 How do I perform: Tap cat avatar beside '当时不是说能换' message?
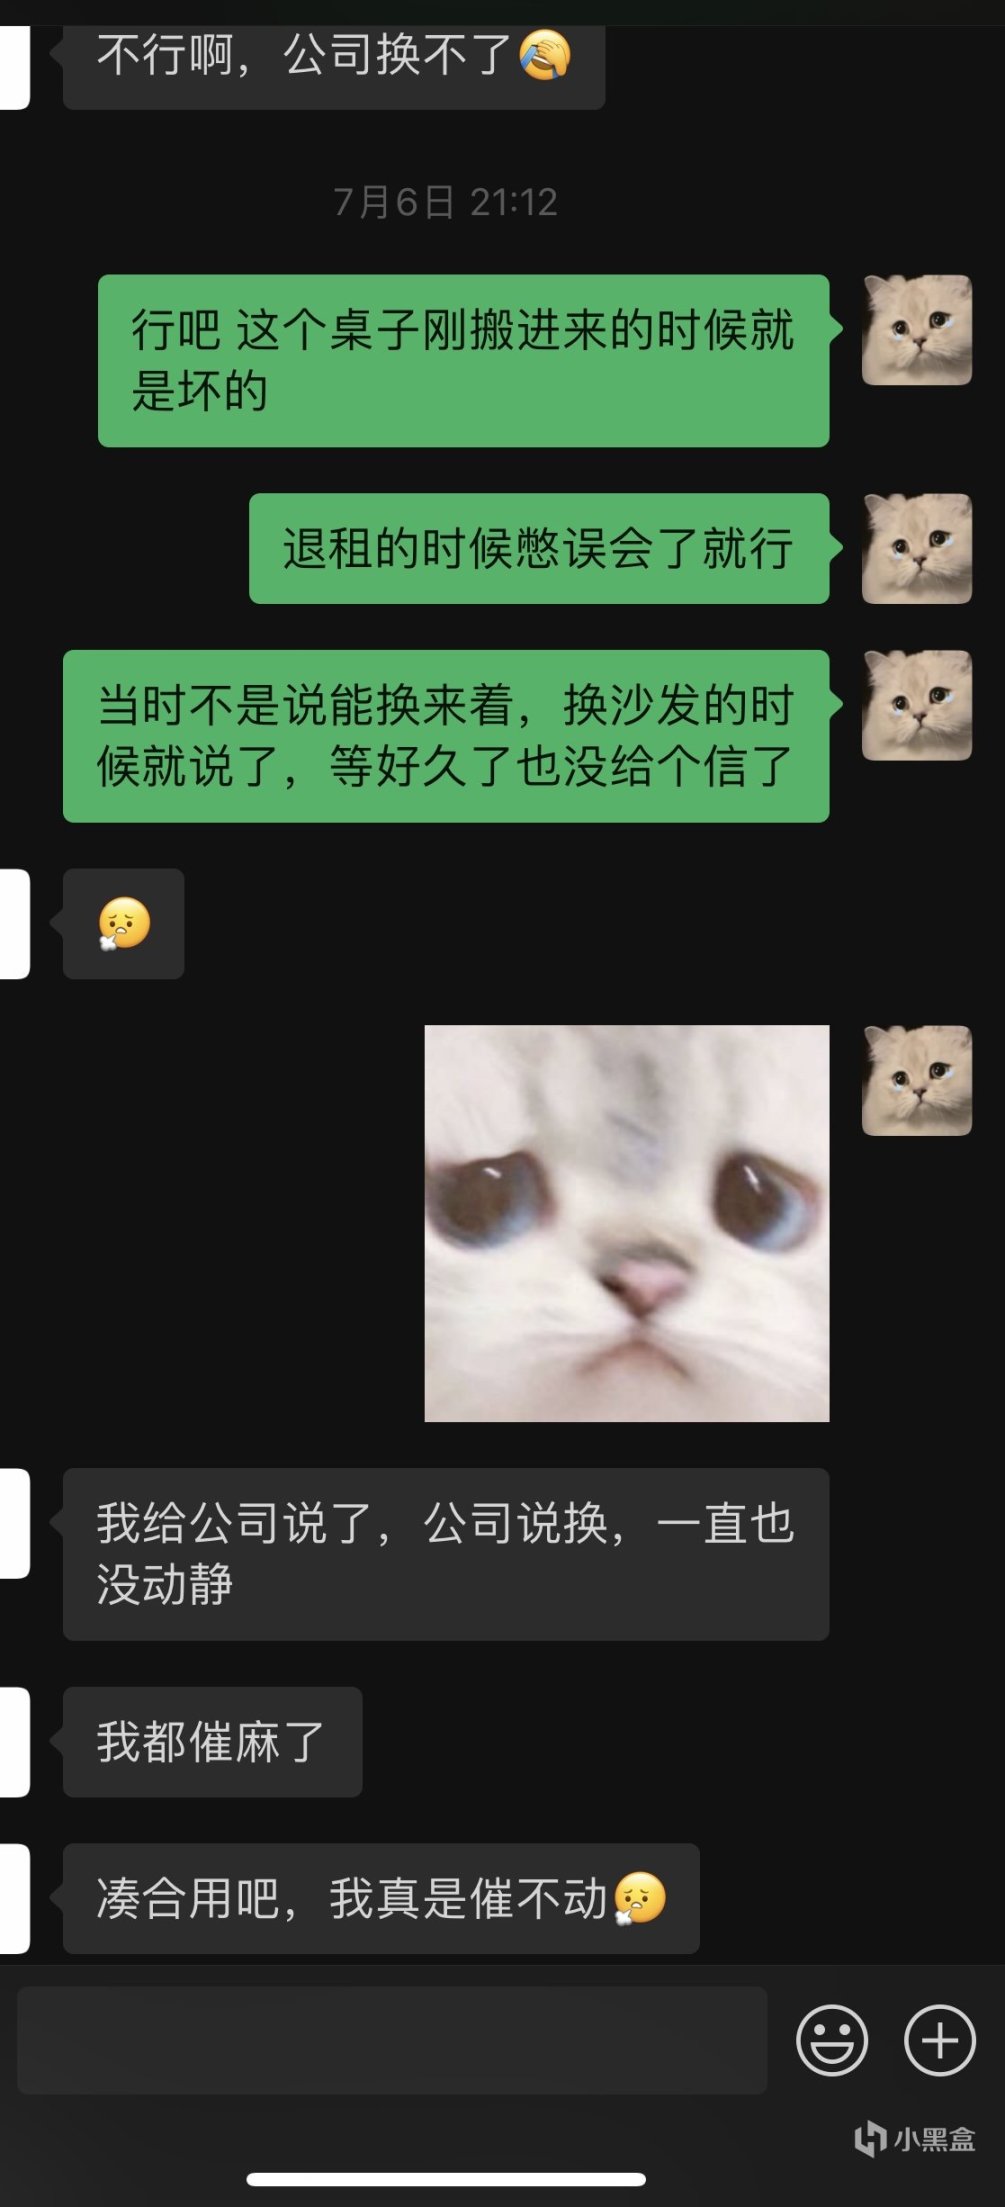917,705
